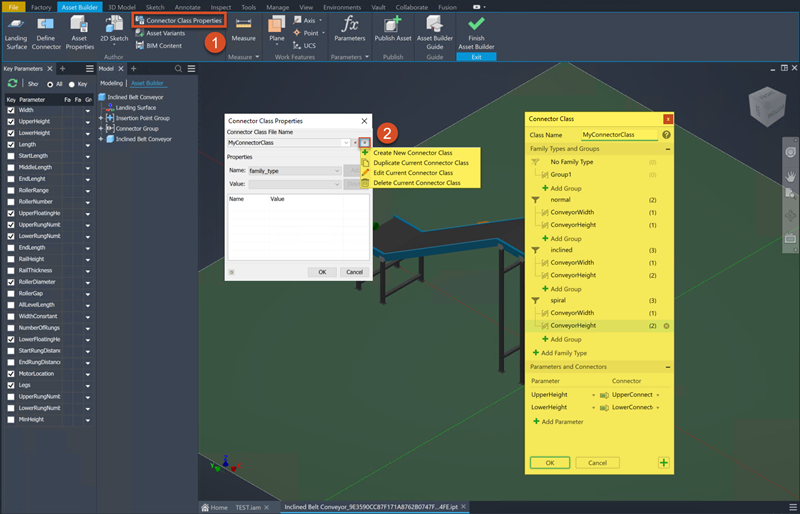Open BIM Content
Viewport: 800px width, 514px height.
(x=159, y=45)
